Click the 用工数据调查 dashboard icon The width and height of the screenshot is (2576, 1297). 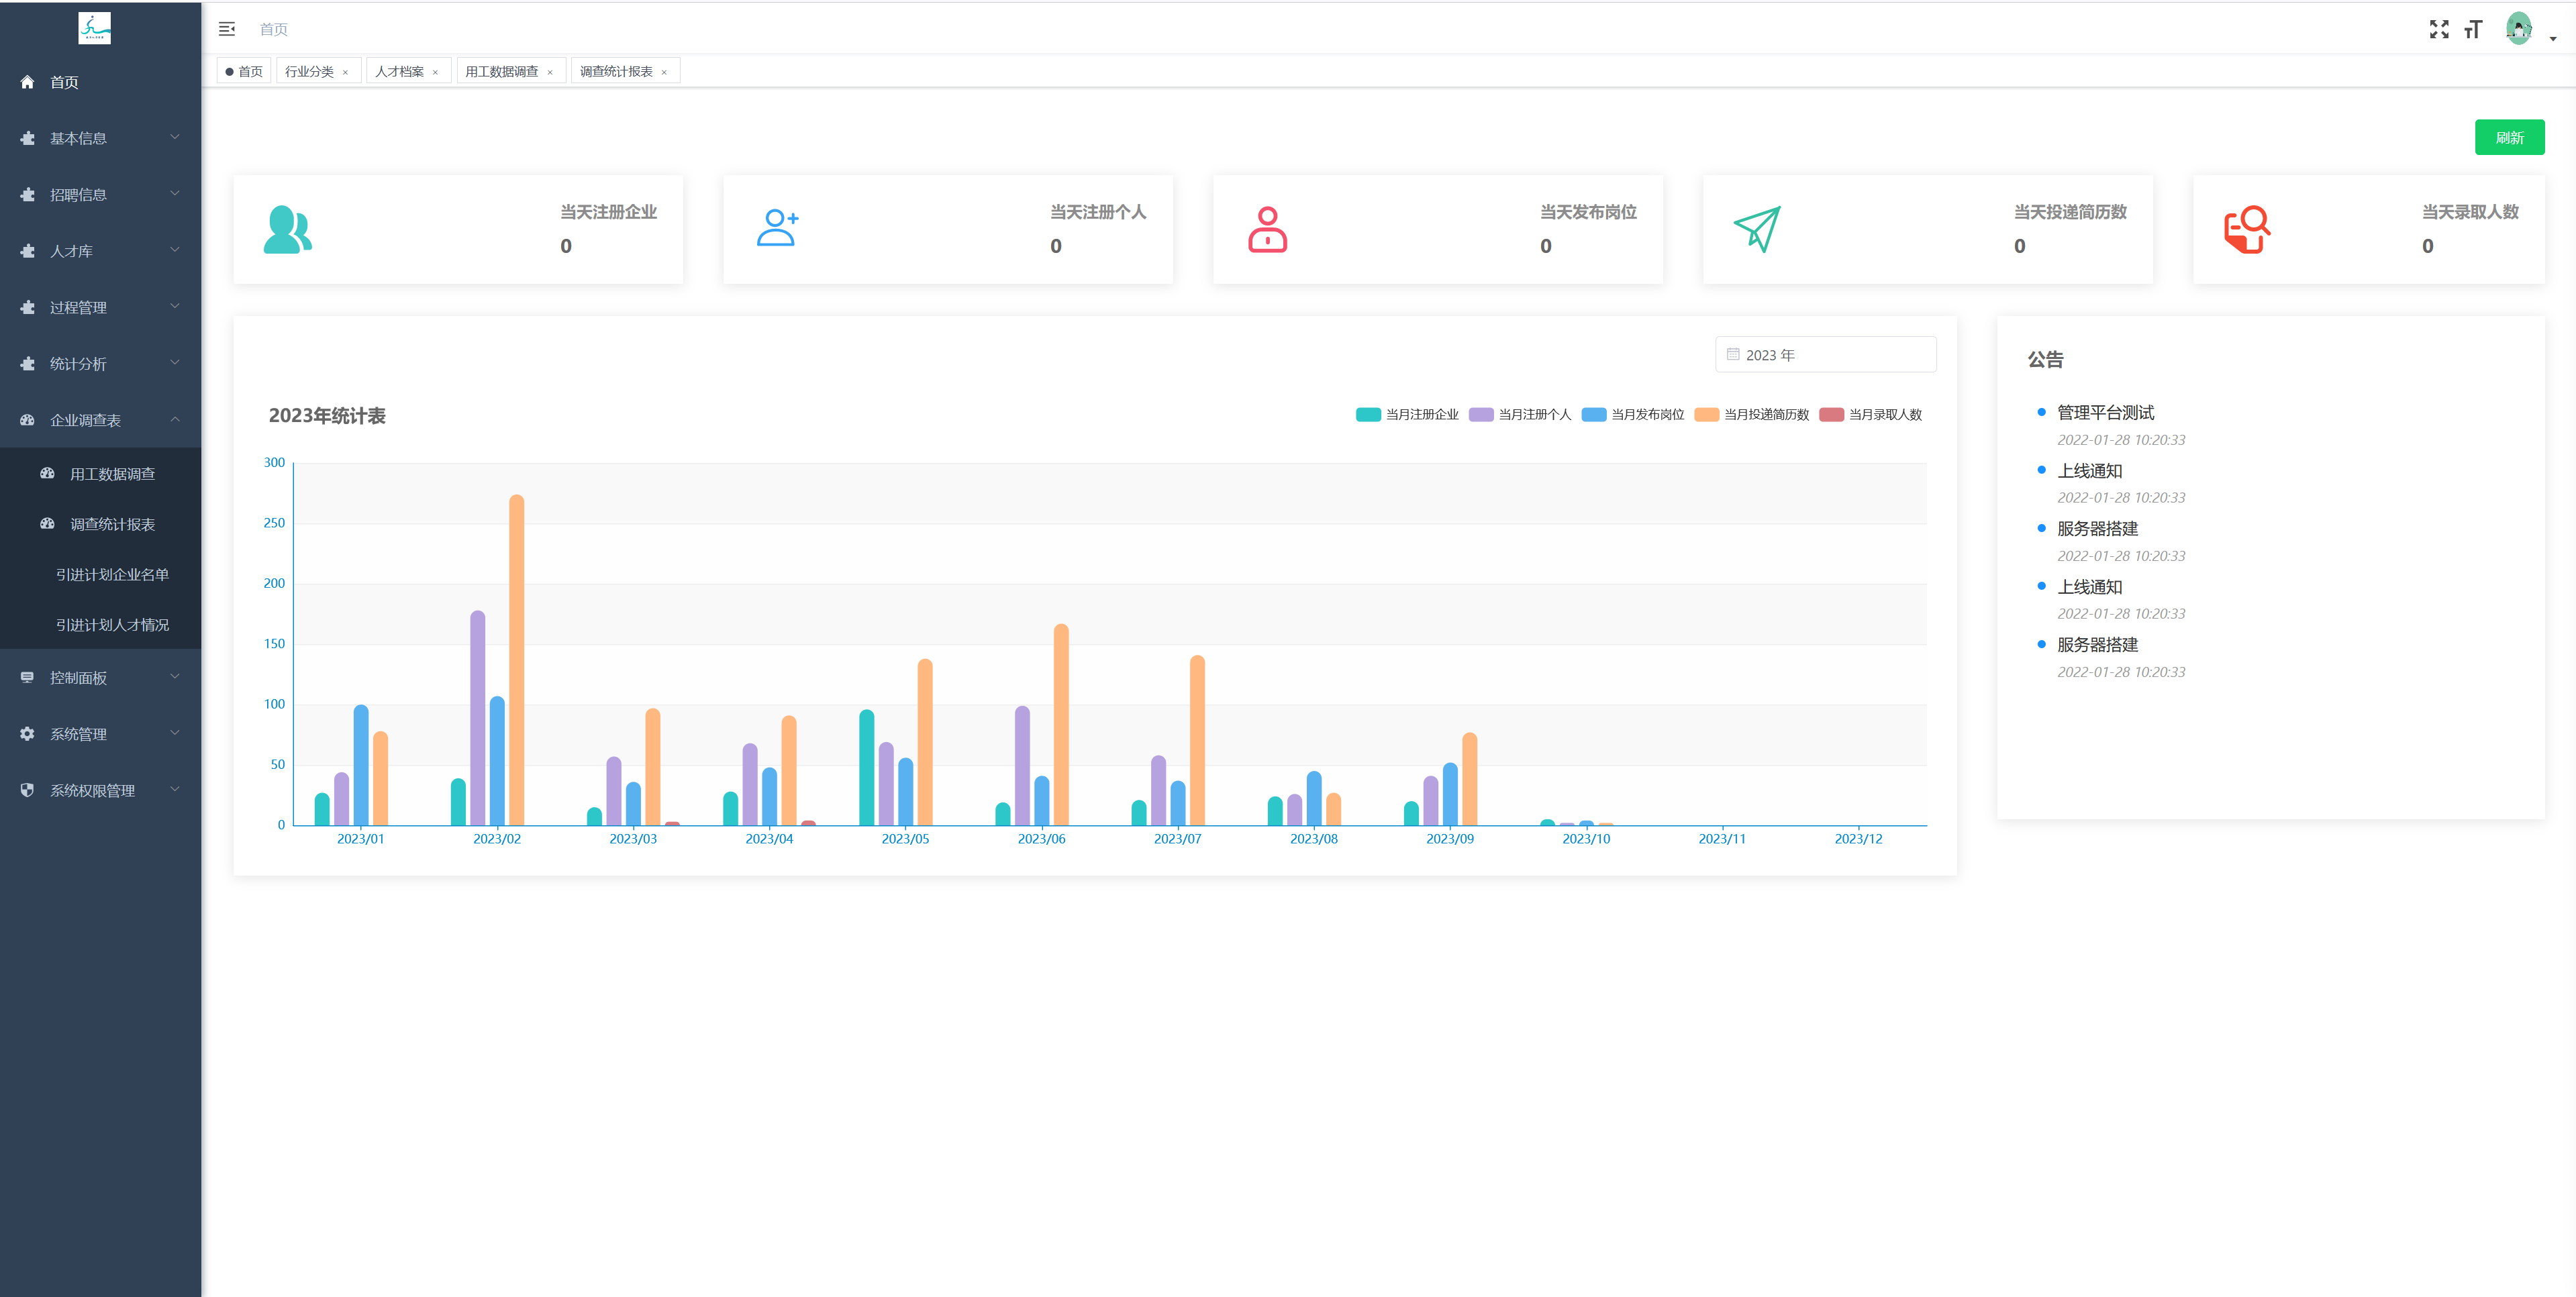[x=47, y=473]
